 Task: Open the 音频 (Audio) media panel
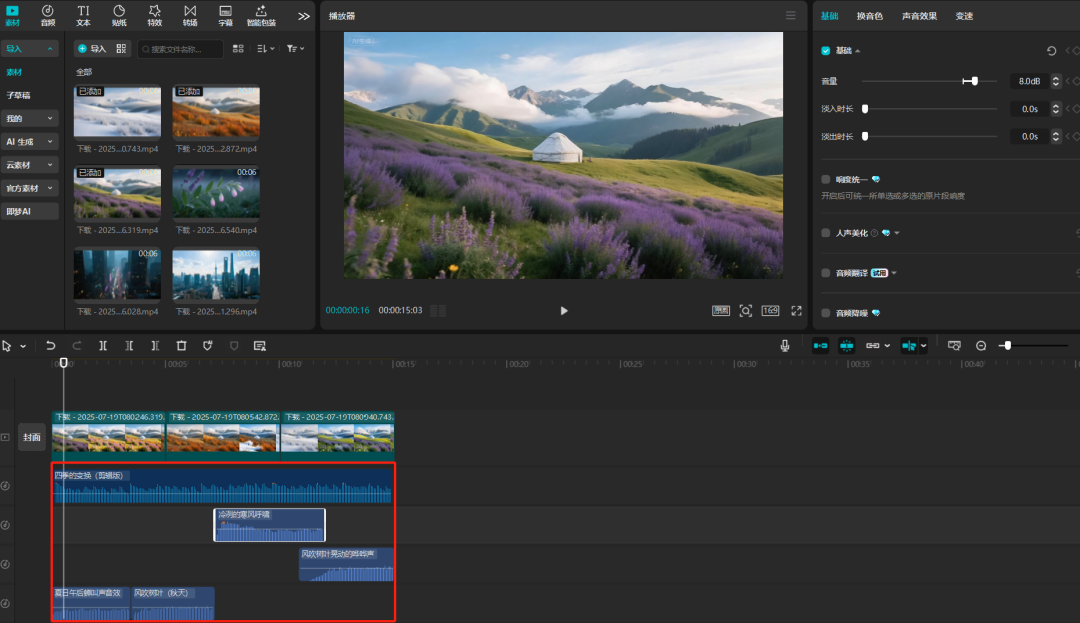(x=47, y=14)
